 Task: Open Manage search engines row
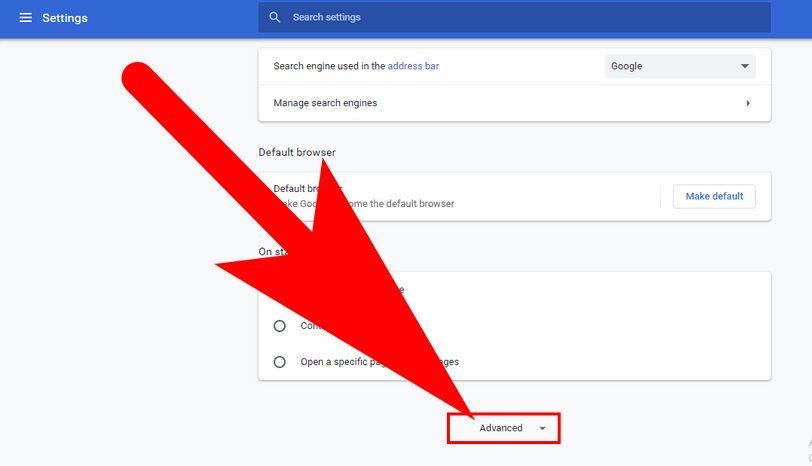coord(514,103)
